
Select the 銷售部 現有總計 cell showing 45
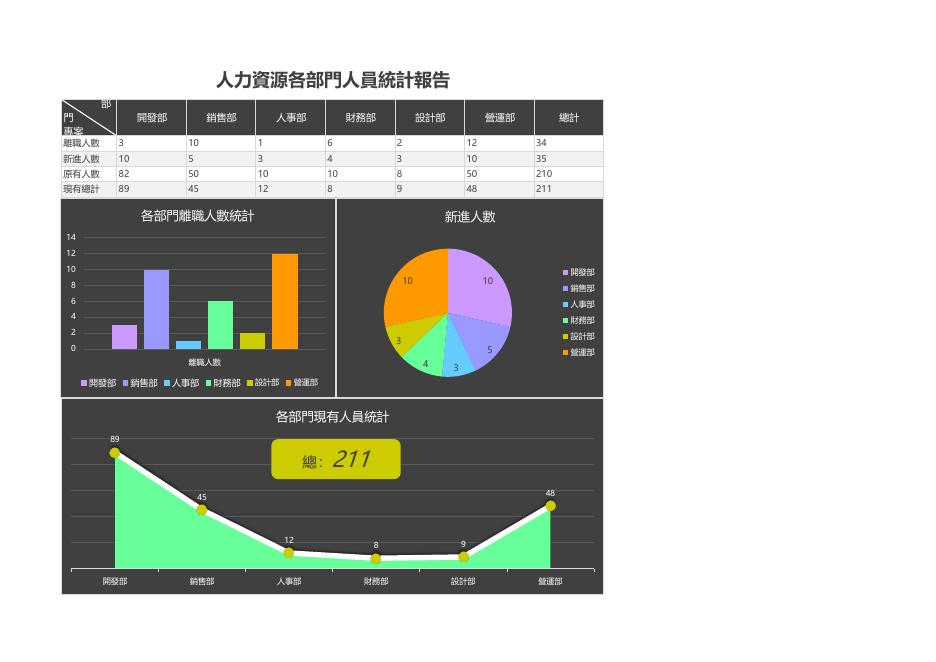pos(221,189)
